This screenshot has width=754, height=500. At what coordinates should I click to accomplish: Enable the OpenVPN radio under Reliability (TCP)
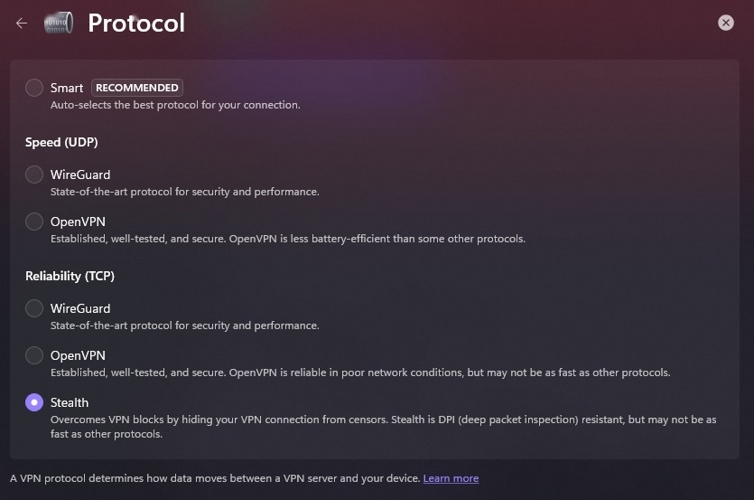coord(34,356)
